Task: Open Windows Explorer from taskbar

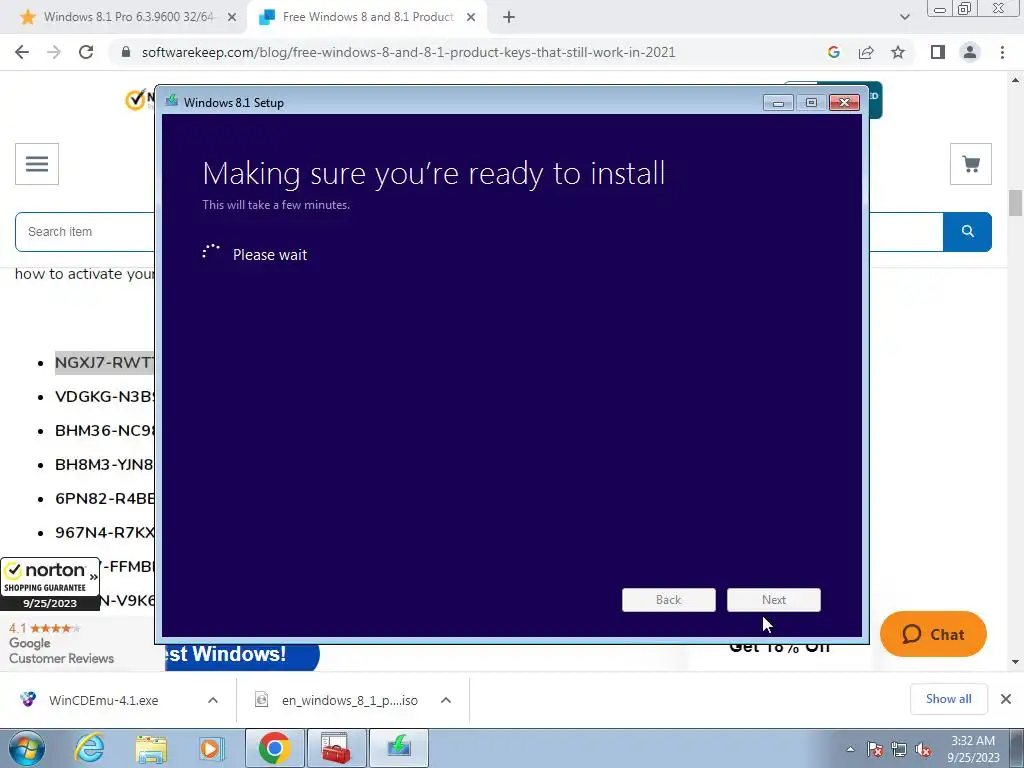Action: [x=151, y=748]
